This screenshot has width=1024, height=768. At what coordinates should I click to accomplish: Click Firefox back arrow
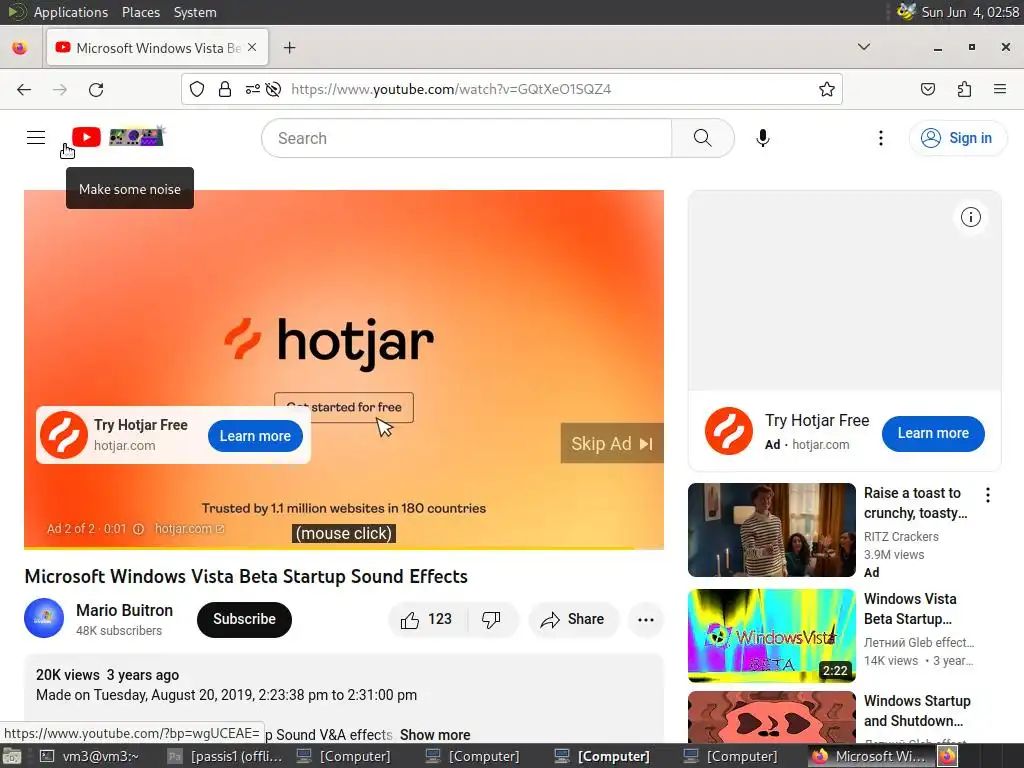[x=24, y=89]
